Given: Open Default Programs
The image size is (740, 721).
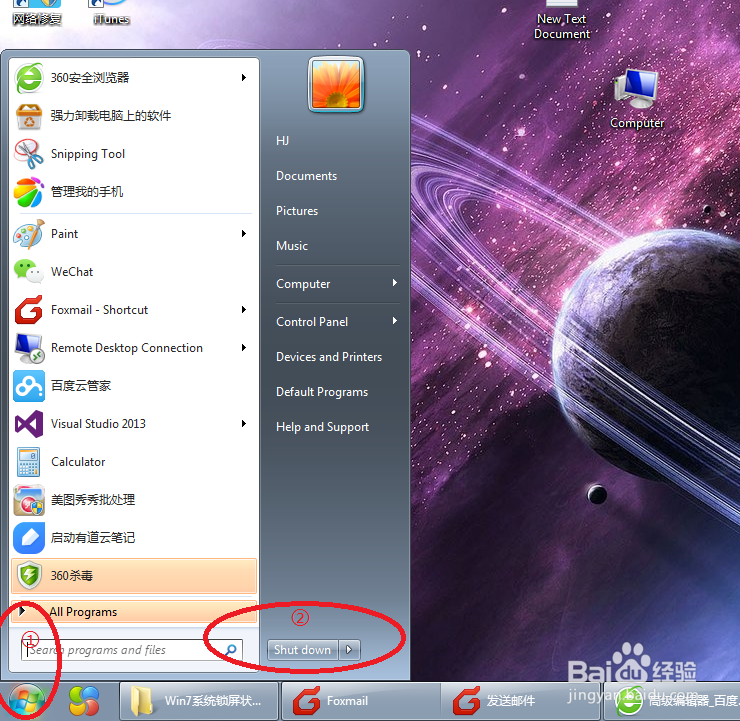Looking at the screenshot, I should coord(322,392).
